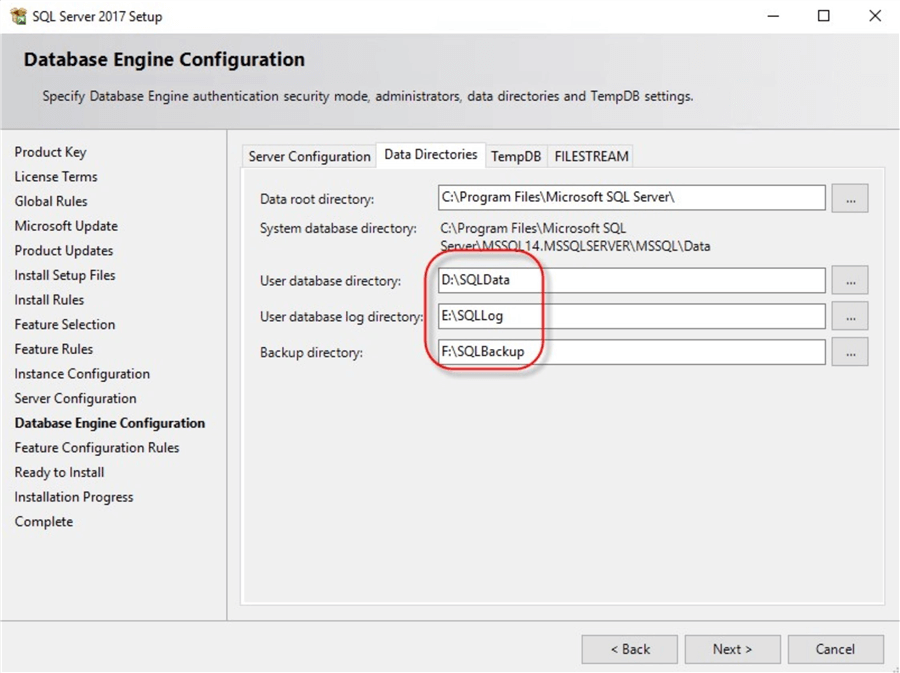Open the FILESTREAM tab
Viewport: 900px width, 673px height.
[x=590, y=156]
